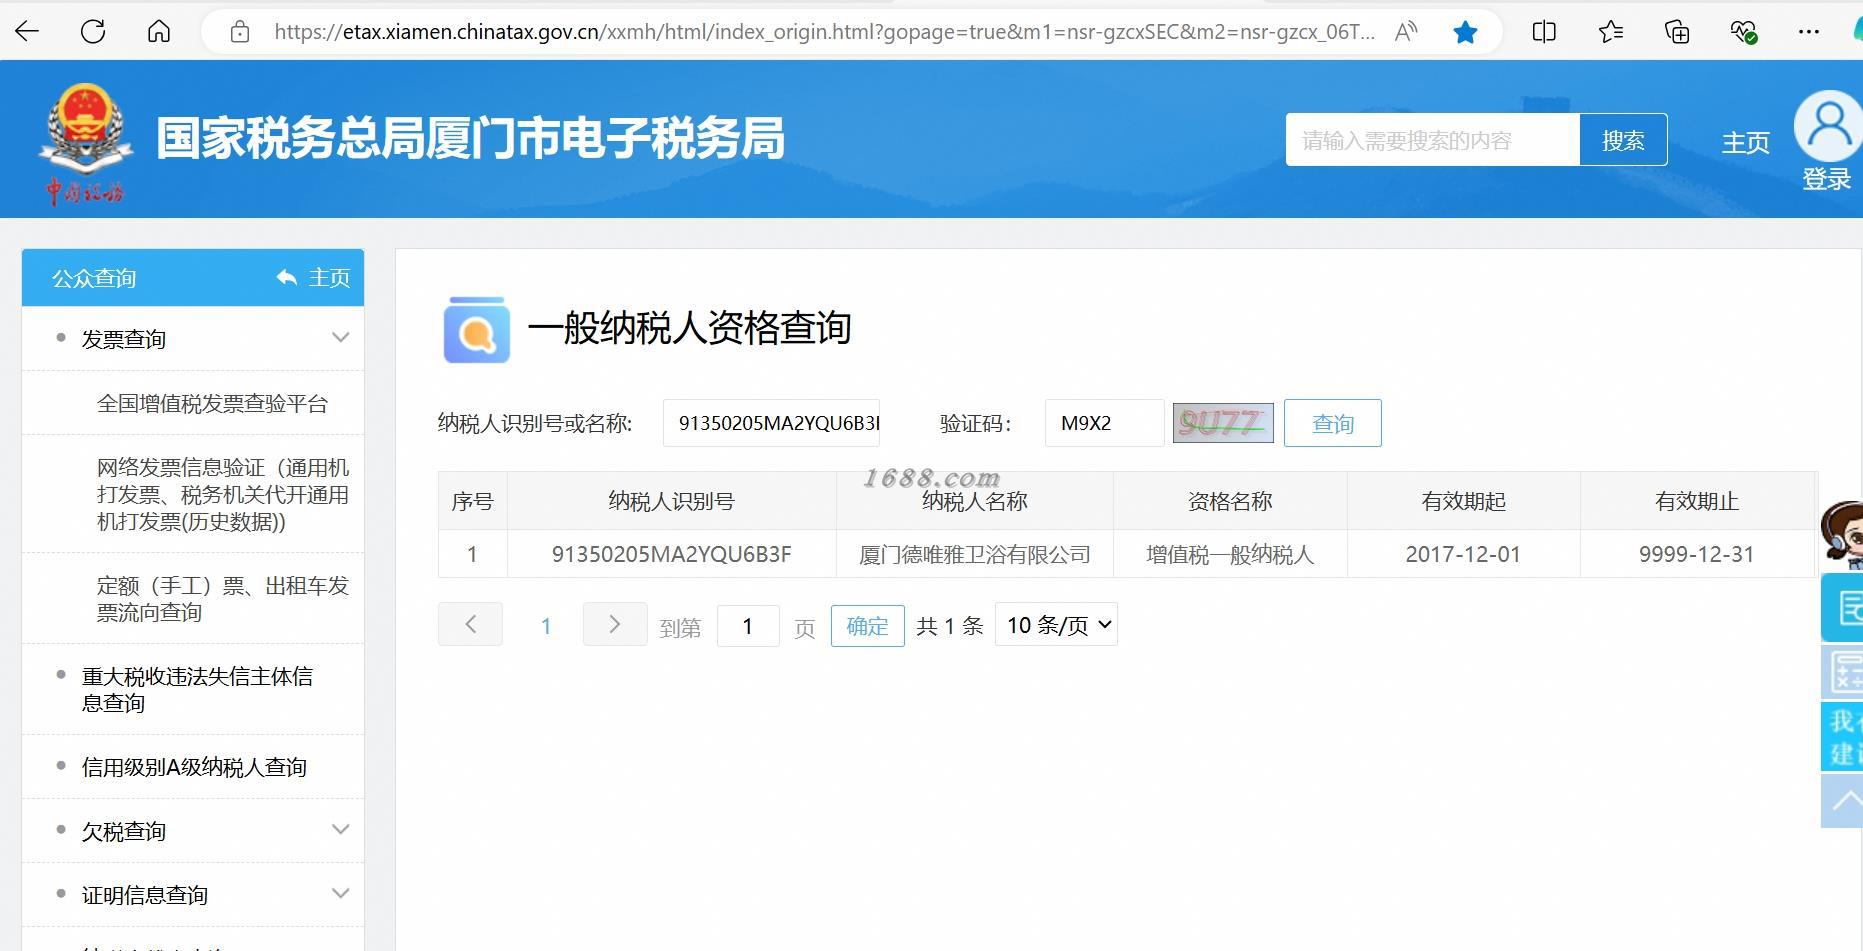Expand the 欠税查询 chevron
The height and width of the screenshot is (951, 1863).
pyautogui.click(x=340, y=830)
